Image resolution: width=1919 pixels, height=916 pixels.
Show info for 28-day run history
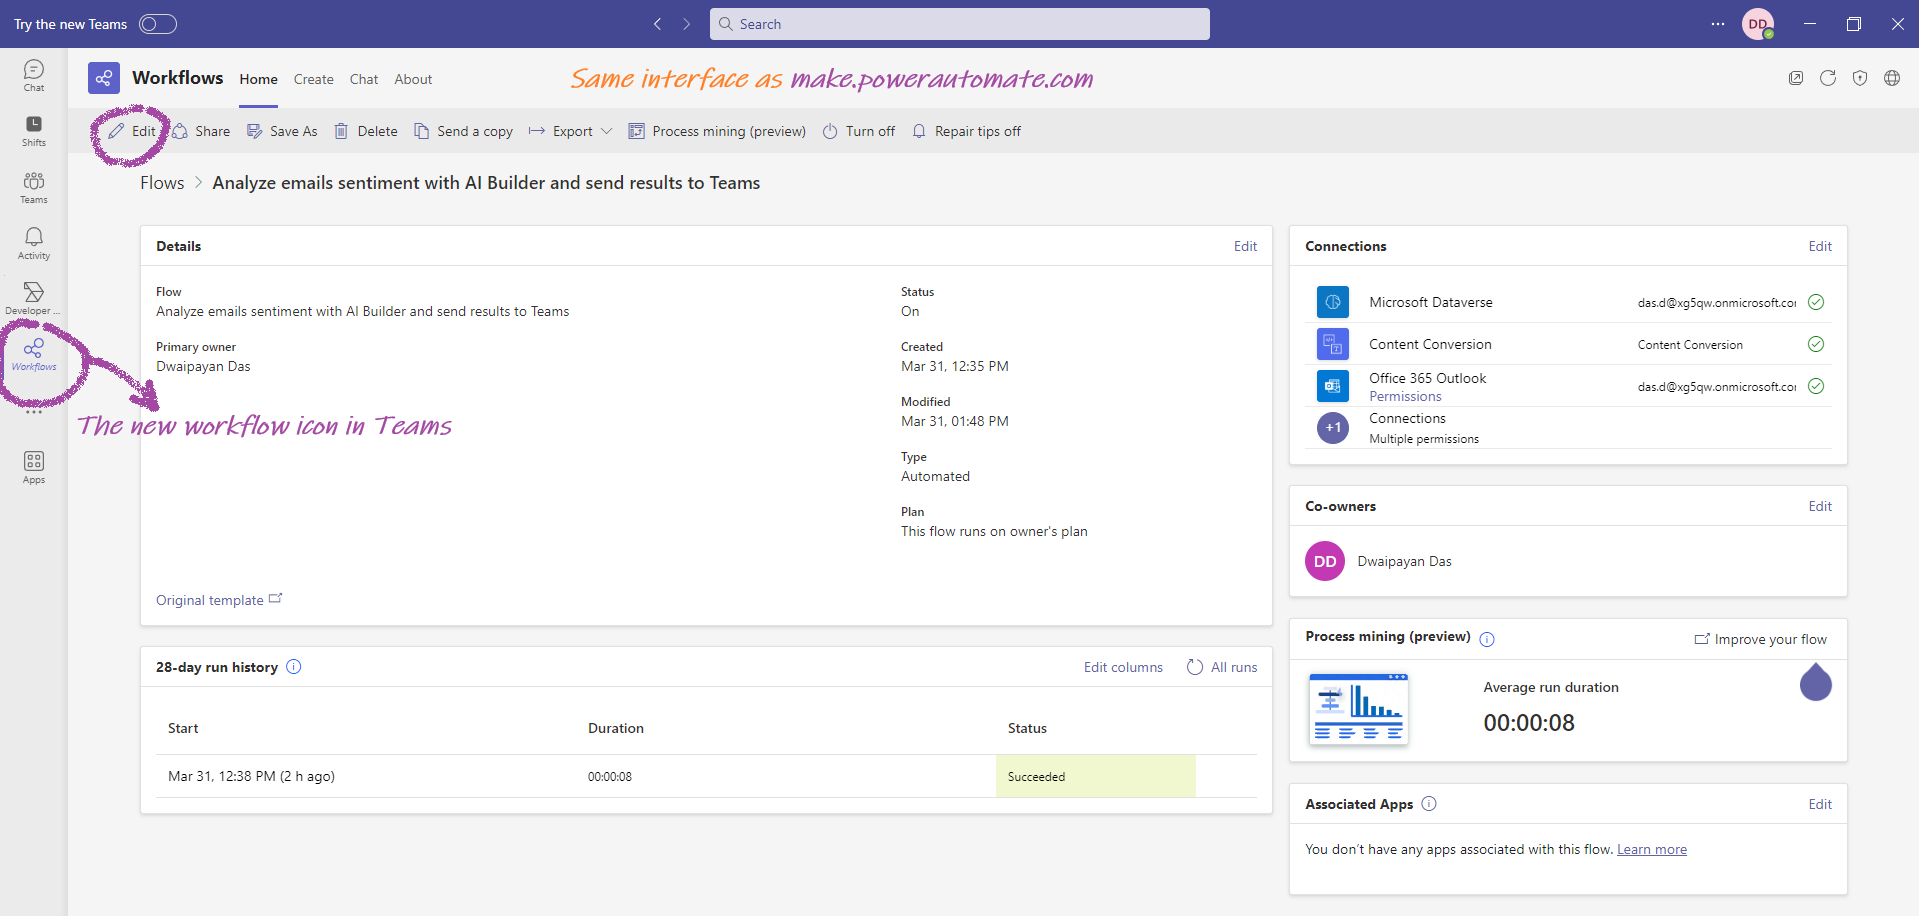[294, 667]
